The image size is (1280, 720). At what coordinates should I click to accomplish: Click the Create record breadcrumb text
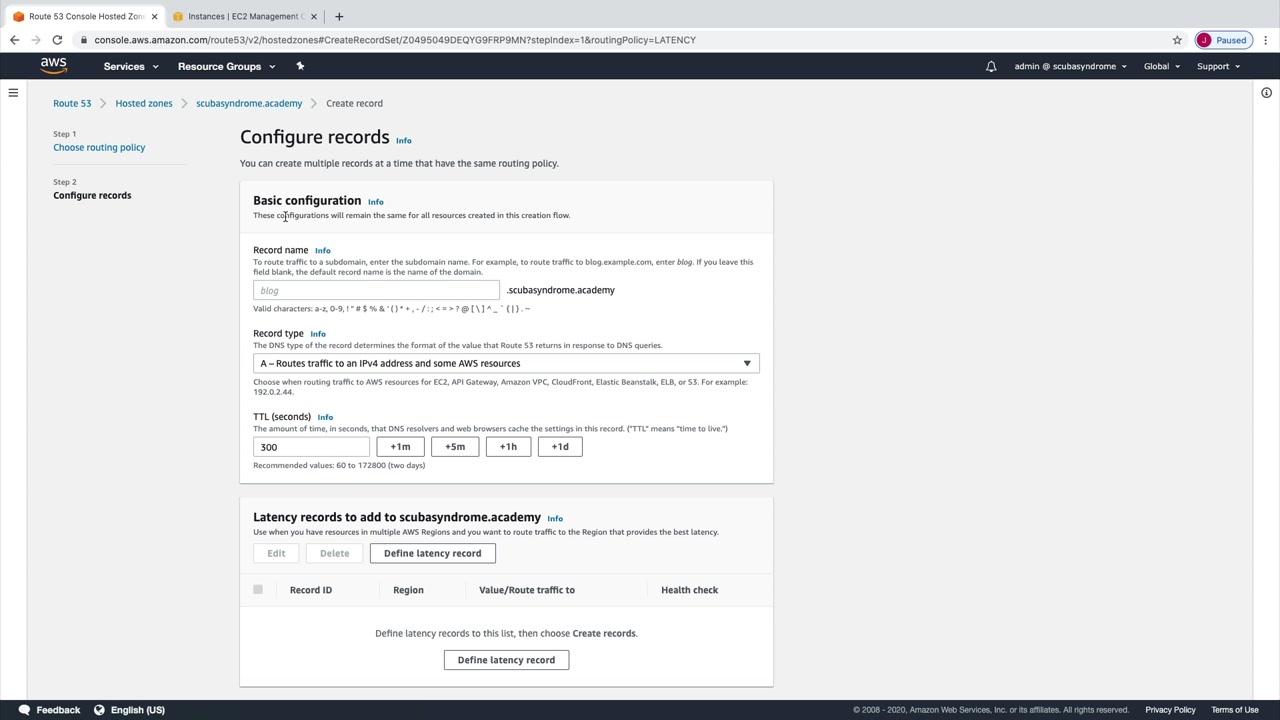click(354, 103)
